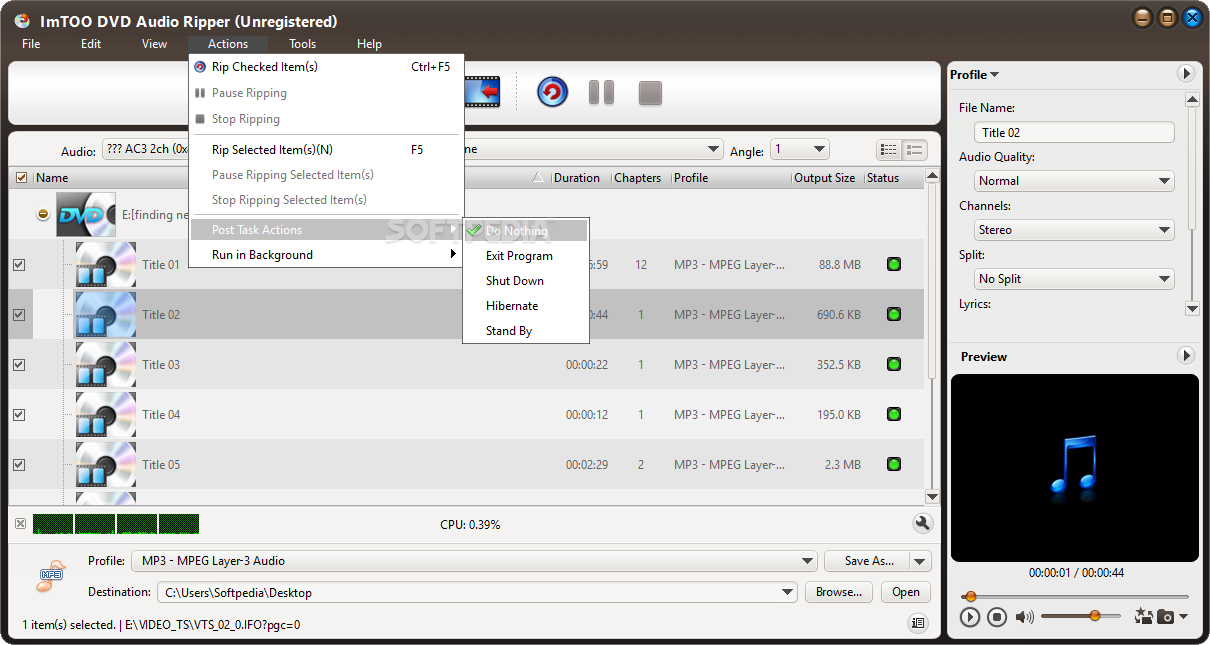Screen dimensions: 1210x645
Task: Uncheck the Title 05 checkbox
Action: click(x=19, y=465)
